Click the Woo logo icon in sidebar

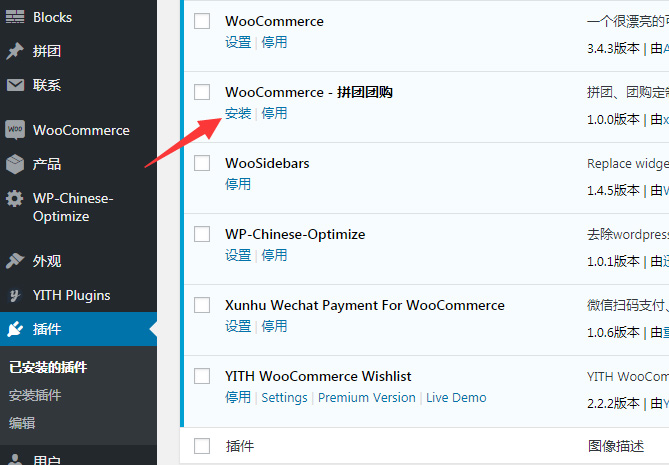point(15,130)
